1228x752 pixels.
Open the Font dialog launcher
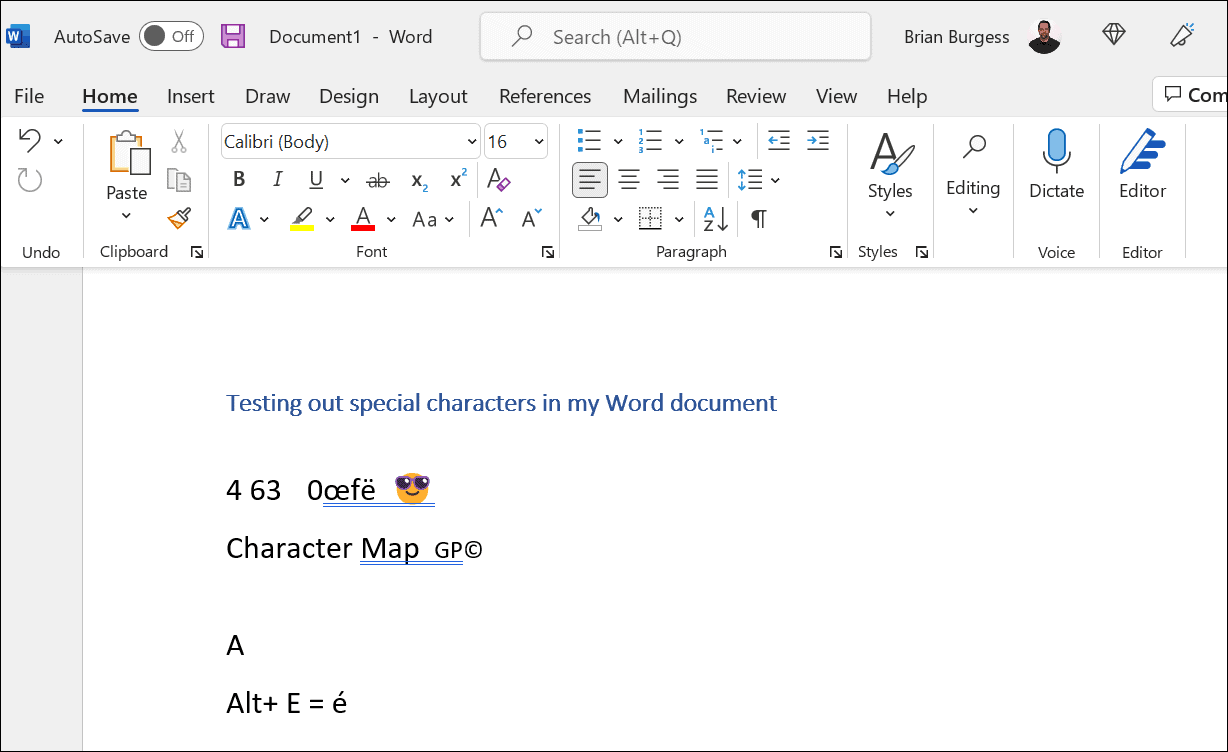pos(547,252)
